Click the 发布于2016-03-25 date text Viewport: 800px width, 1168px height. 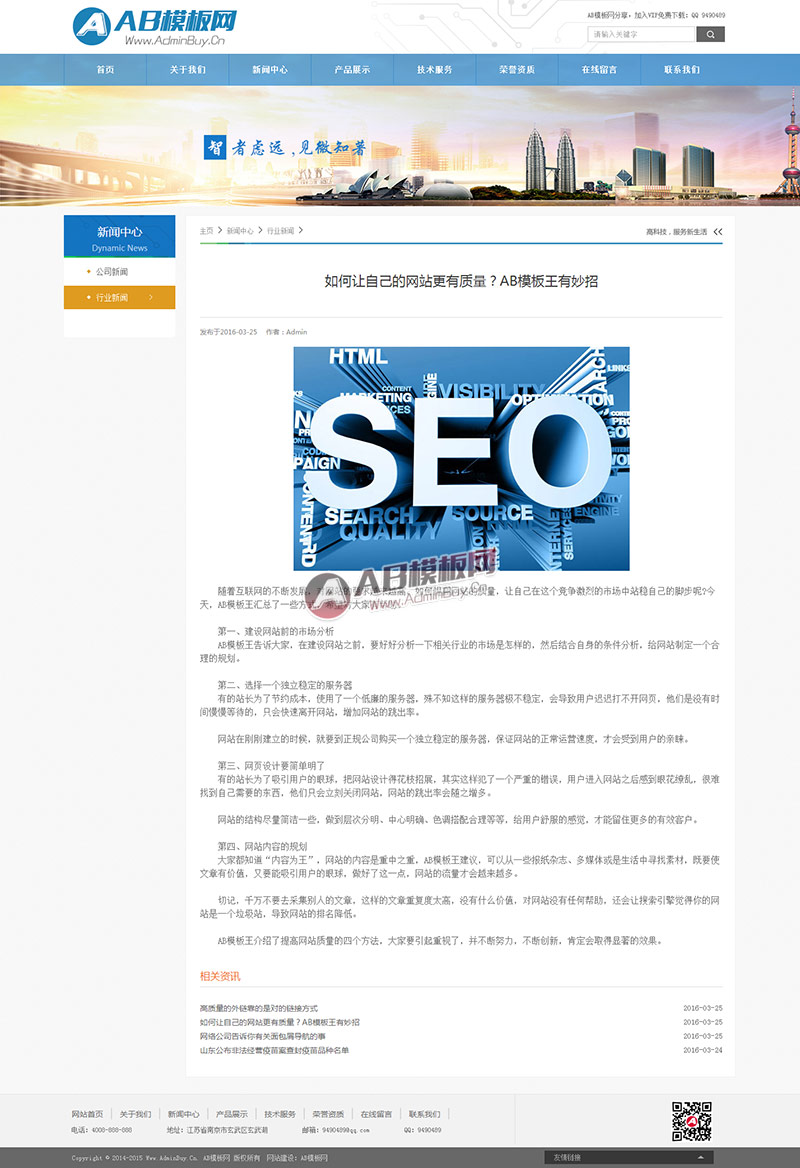click(x=228, y=332)
